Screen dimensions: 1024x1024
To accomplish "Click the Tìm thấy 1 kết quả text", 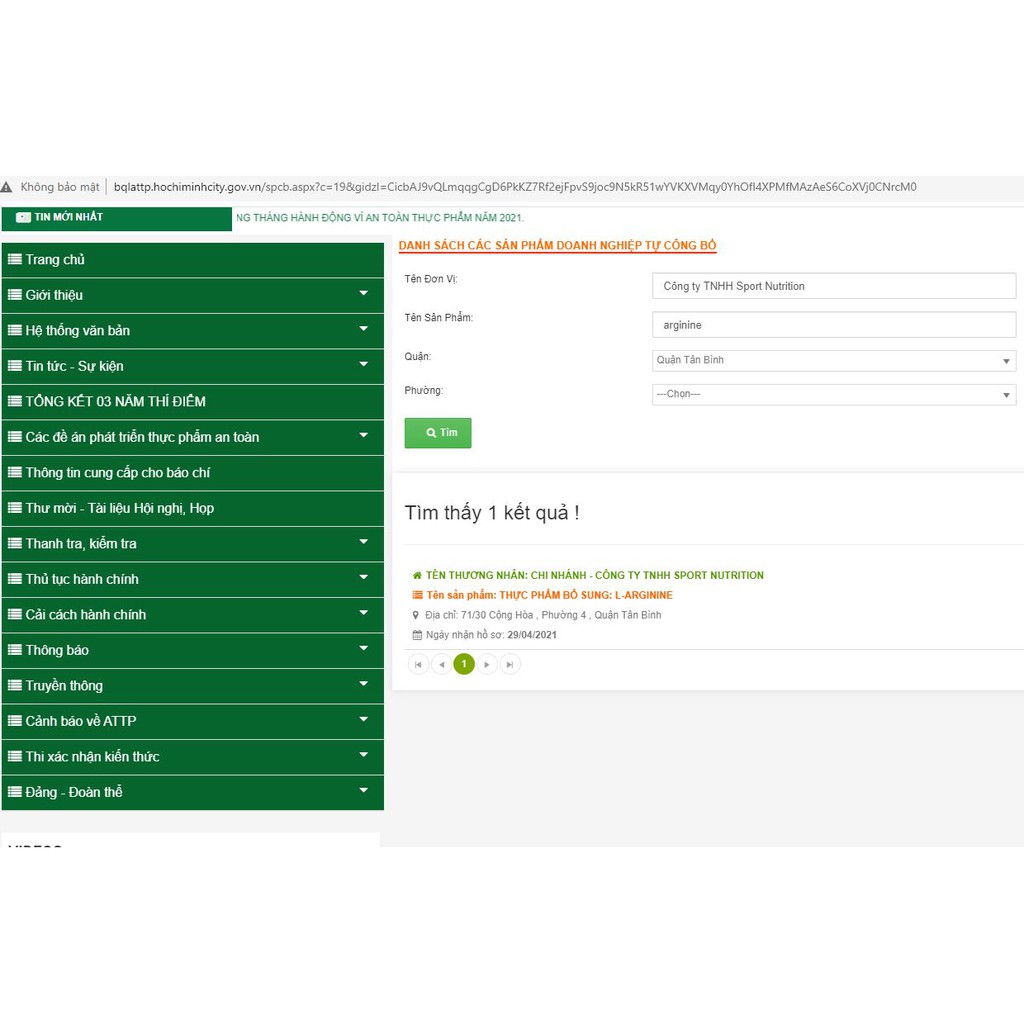I will pyautogui.click(x=492, y=513).
